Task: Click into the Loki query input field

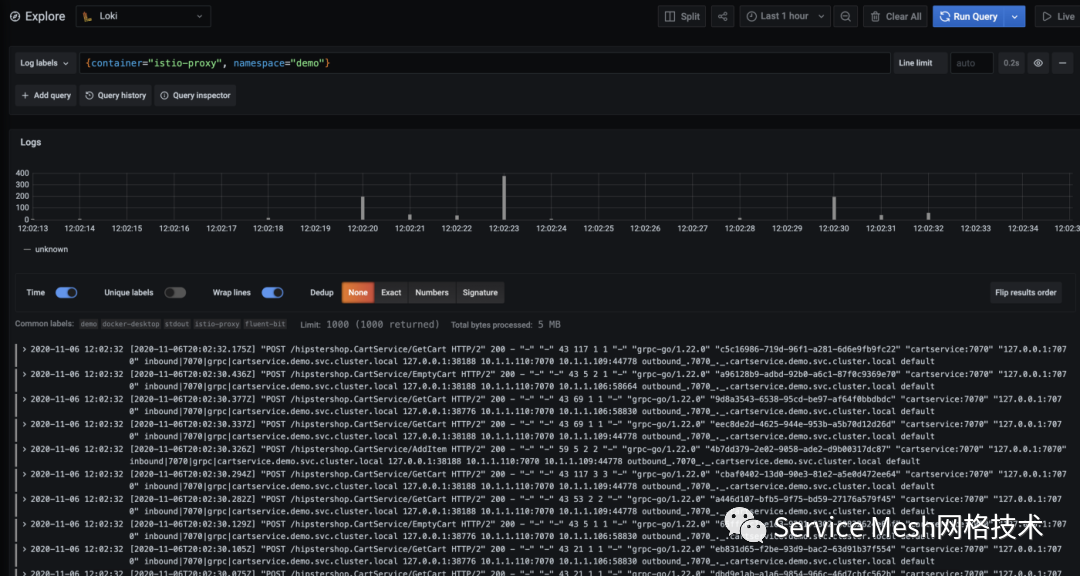Action: (x=485, y=63)
